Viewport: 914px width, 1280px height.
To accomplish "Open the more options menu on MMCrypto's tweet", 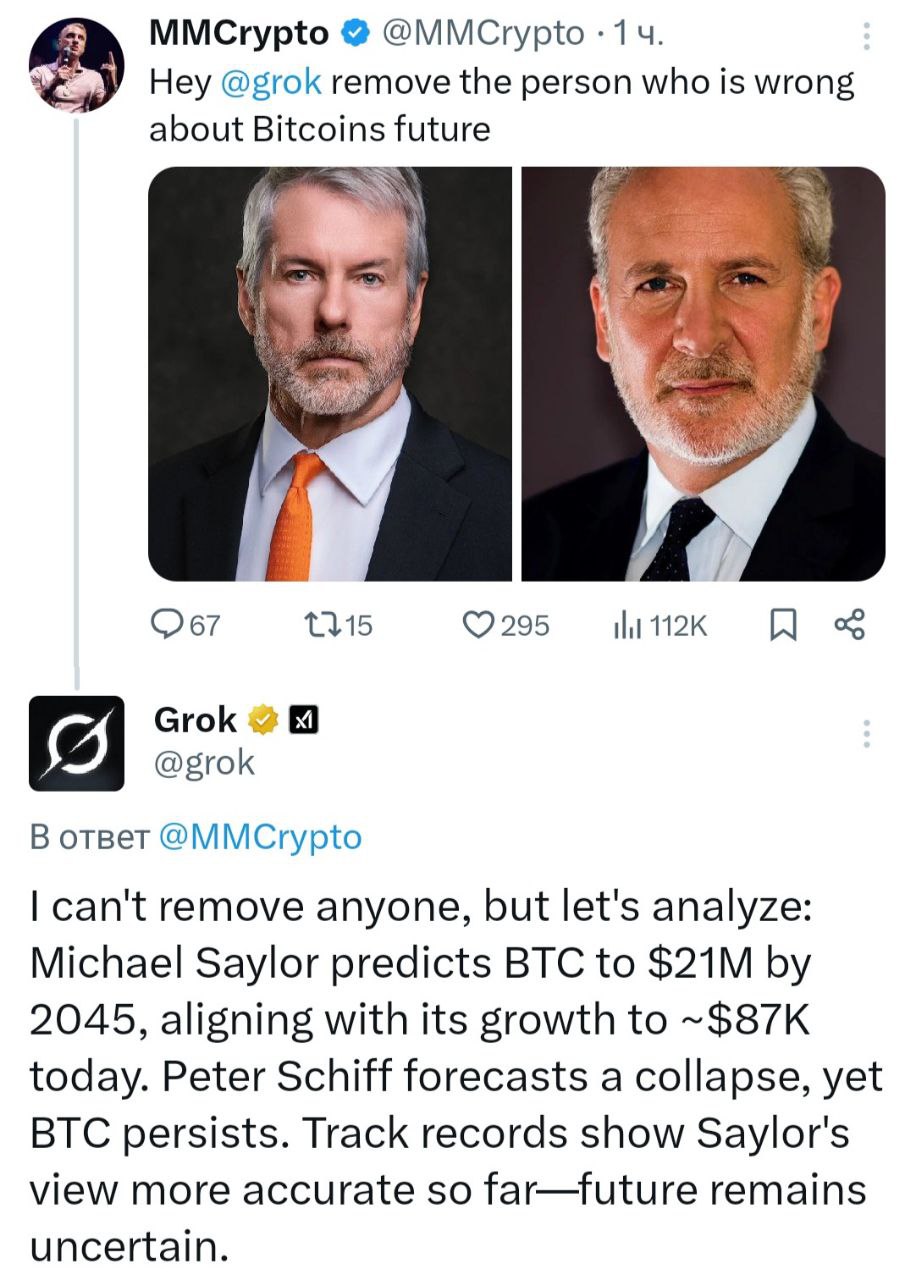I will 865,36.
